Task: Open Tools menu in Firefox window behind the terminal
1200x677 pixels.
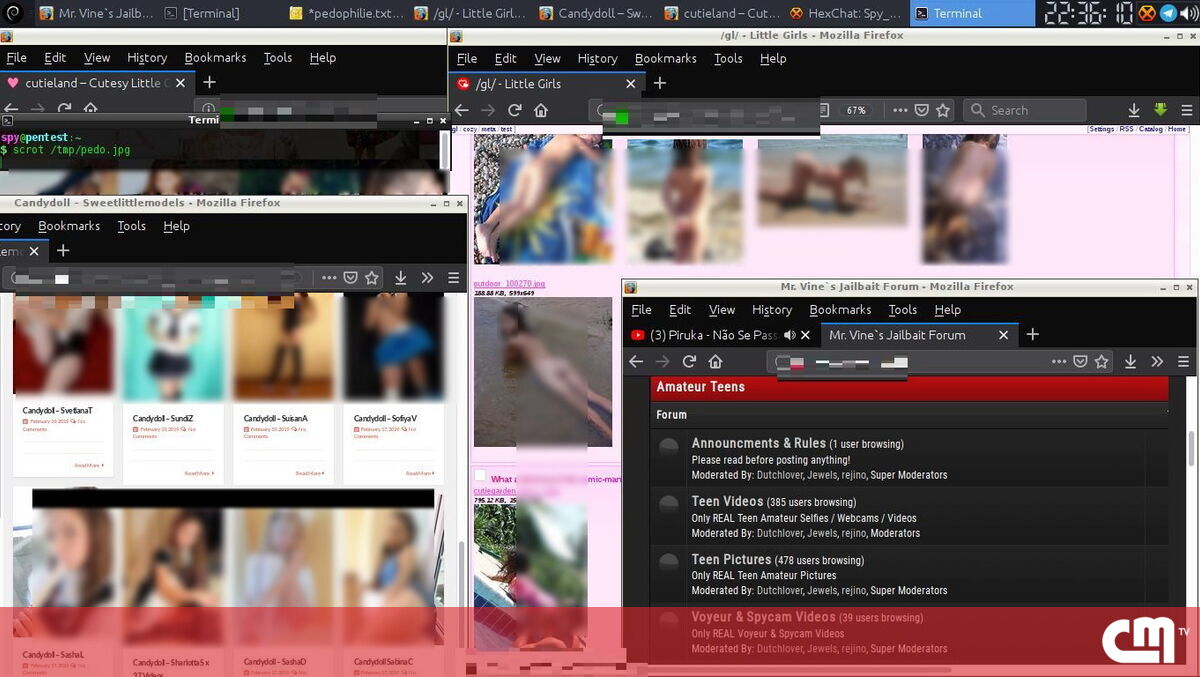Action: click(278, 58)
